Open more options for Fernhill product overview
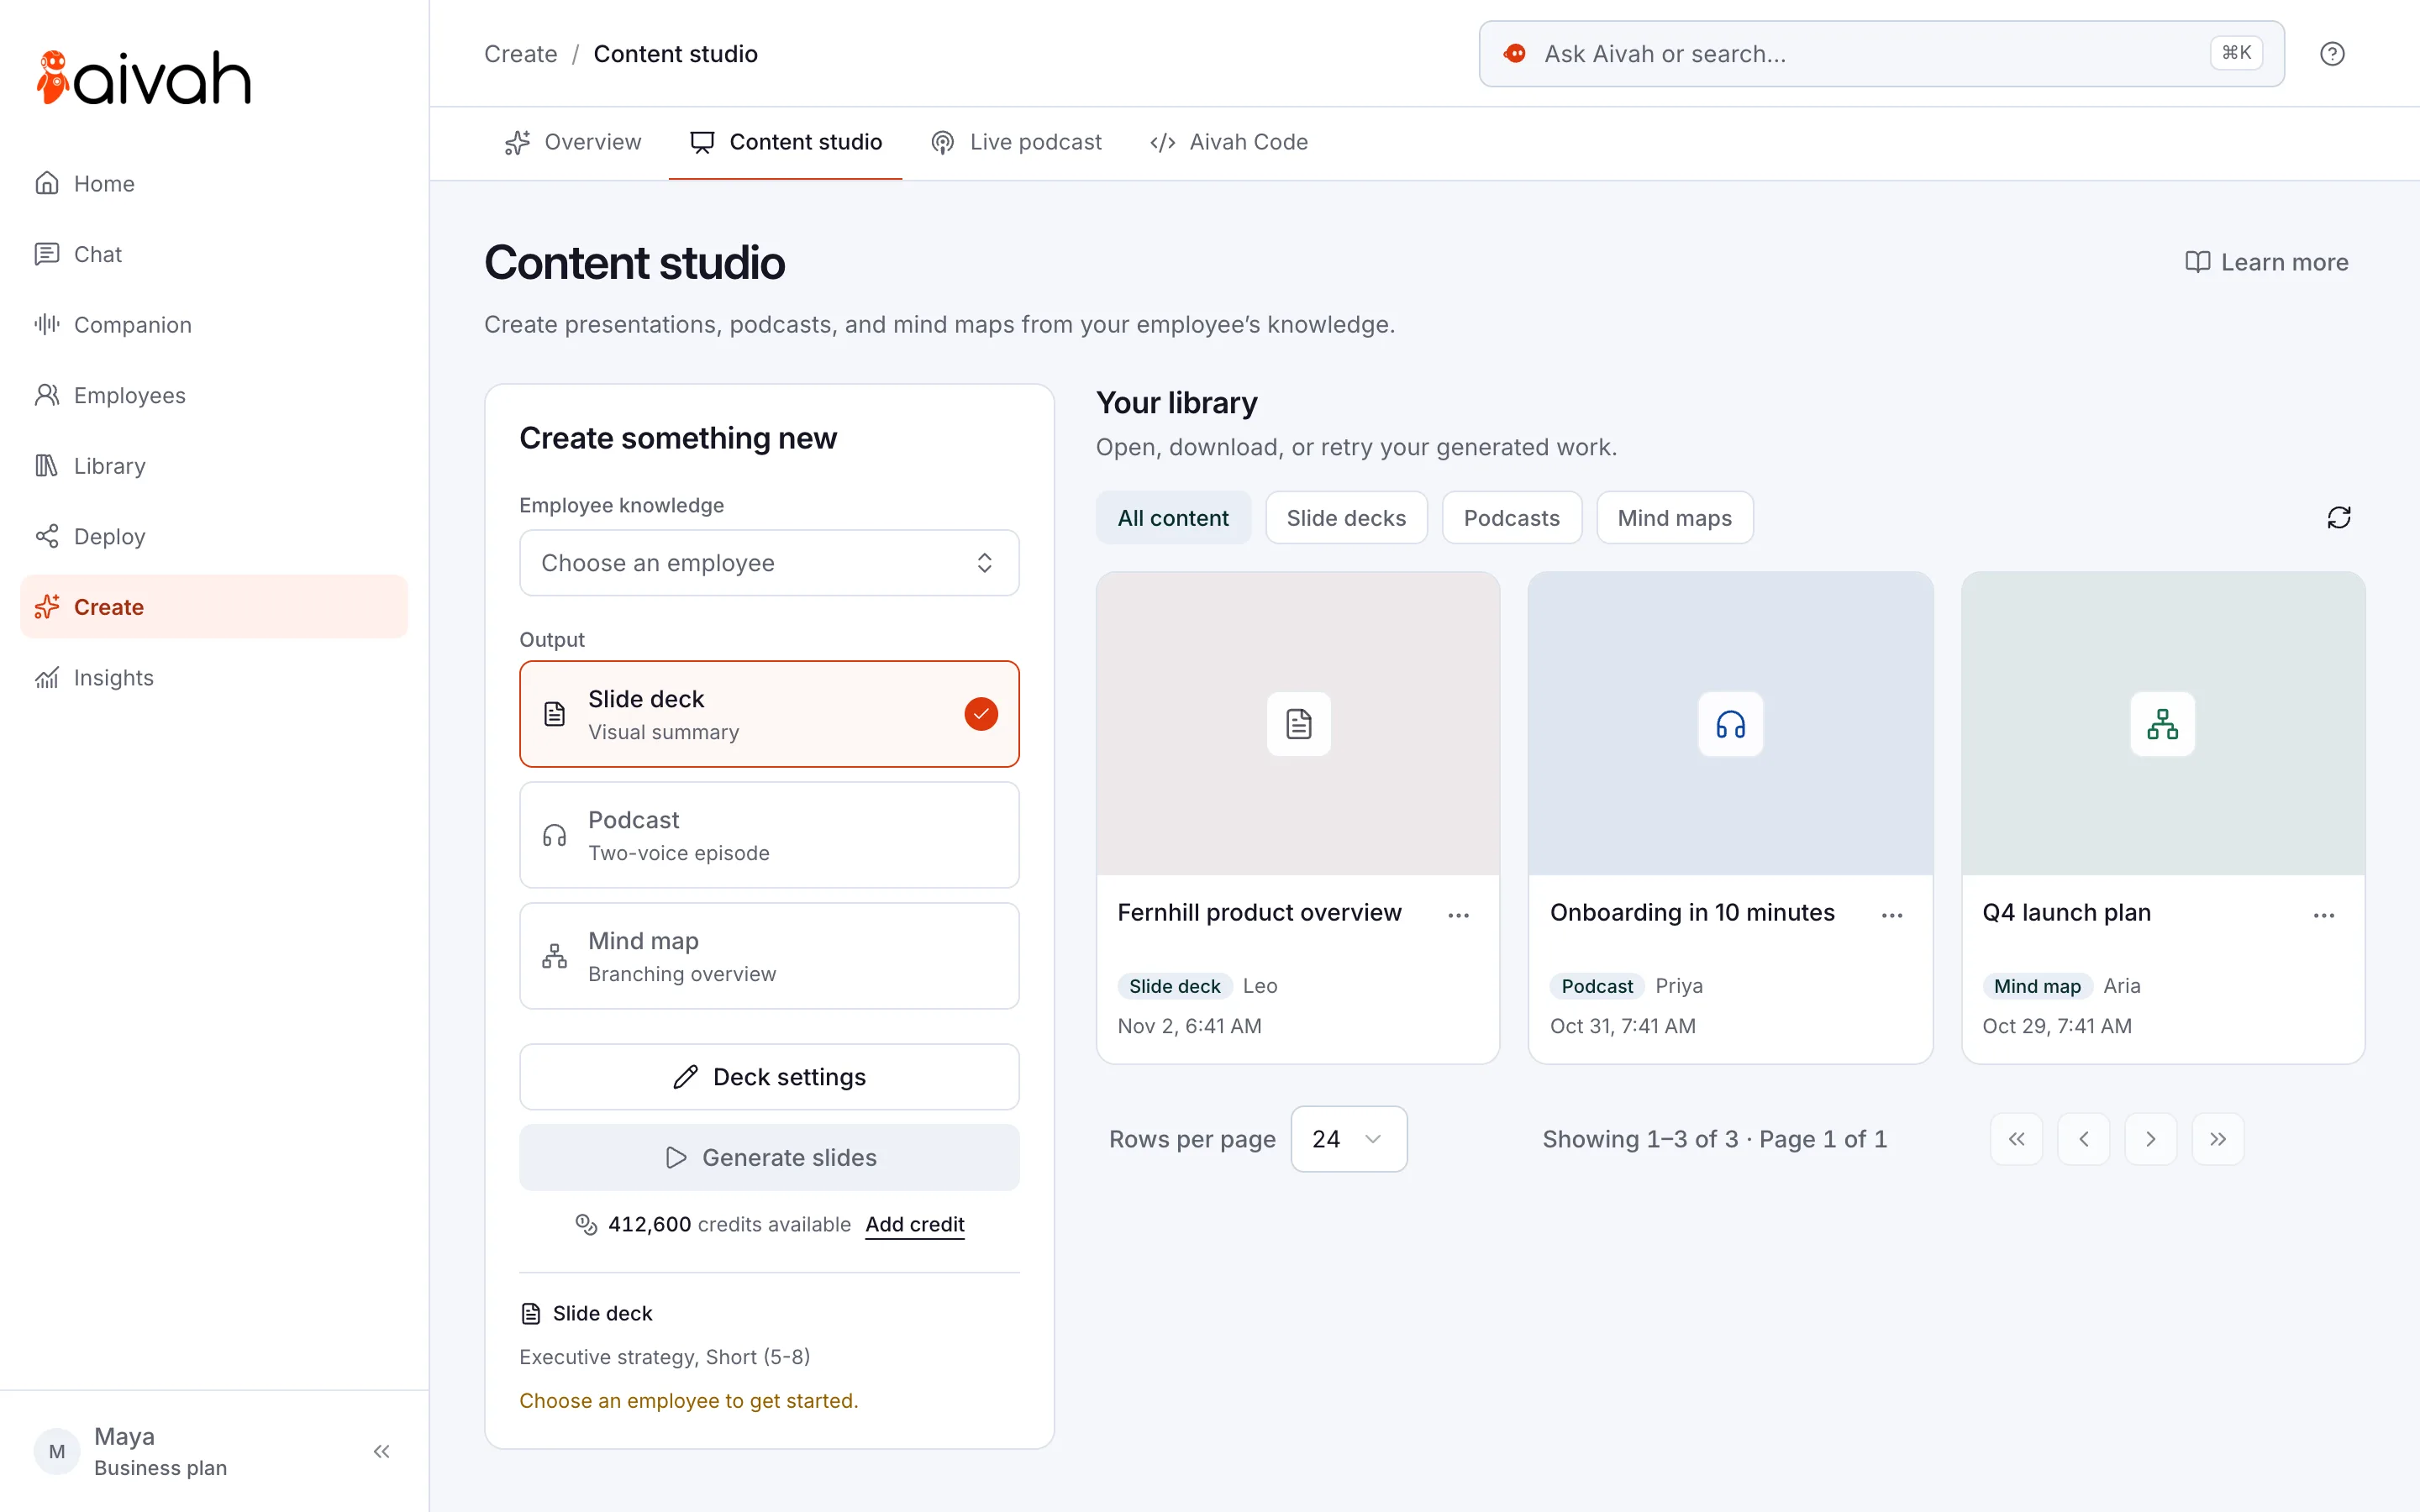The width and height of the screenshot is (2420, 1512). pos(1459,915)
